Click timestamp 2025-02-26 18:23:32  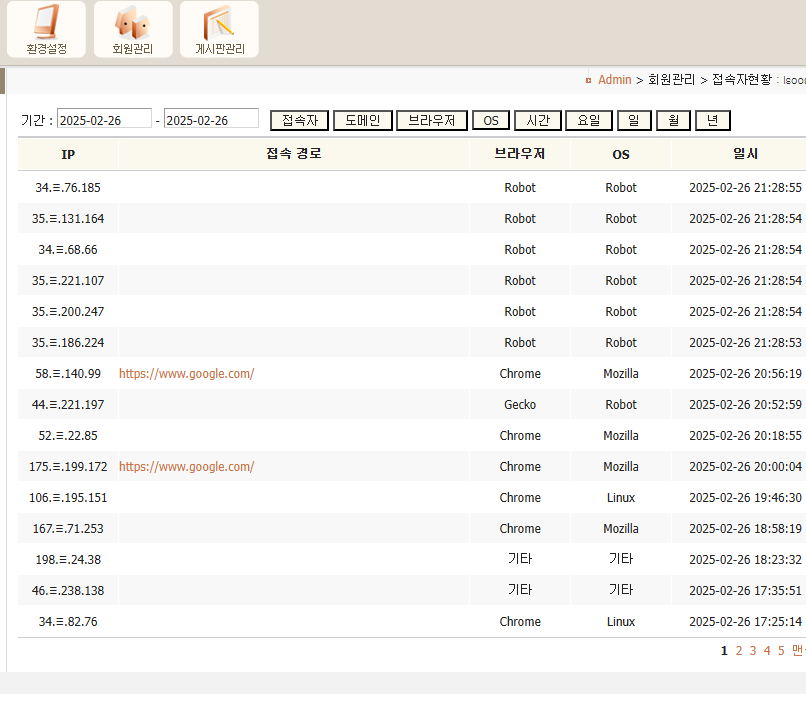coord(745,559)
